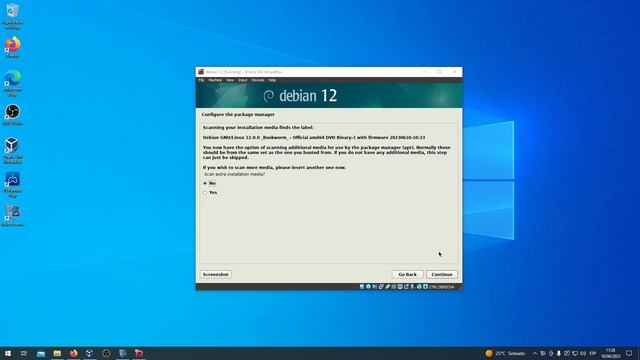Select the Microsoft Edge desktop shortcut
The height and width of the screenshot is (360, 640).
[x=13, y=83]
